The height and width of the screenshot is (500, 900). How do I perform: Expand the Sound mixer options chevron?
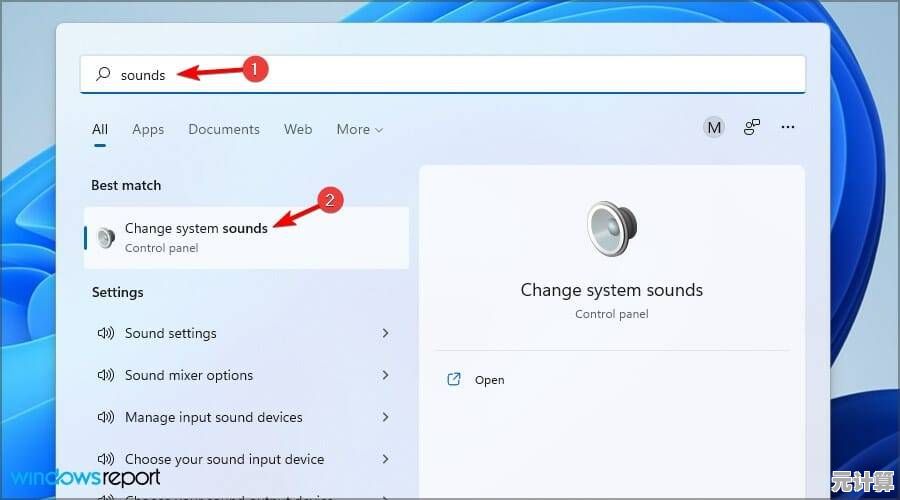tap(385, 376)
